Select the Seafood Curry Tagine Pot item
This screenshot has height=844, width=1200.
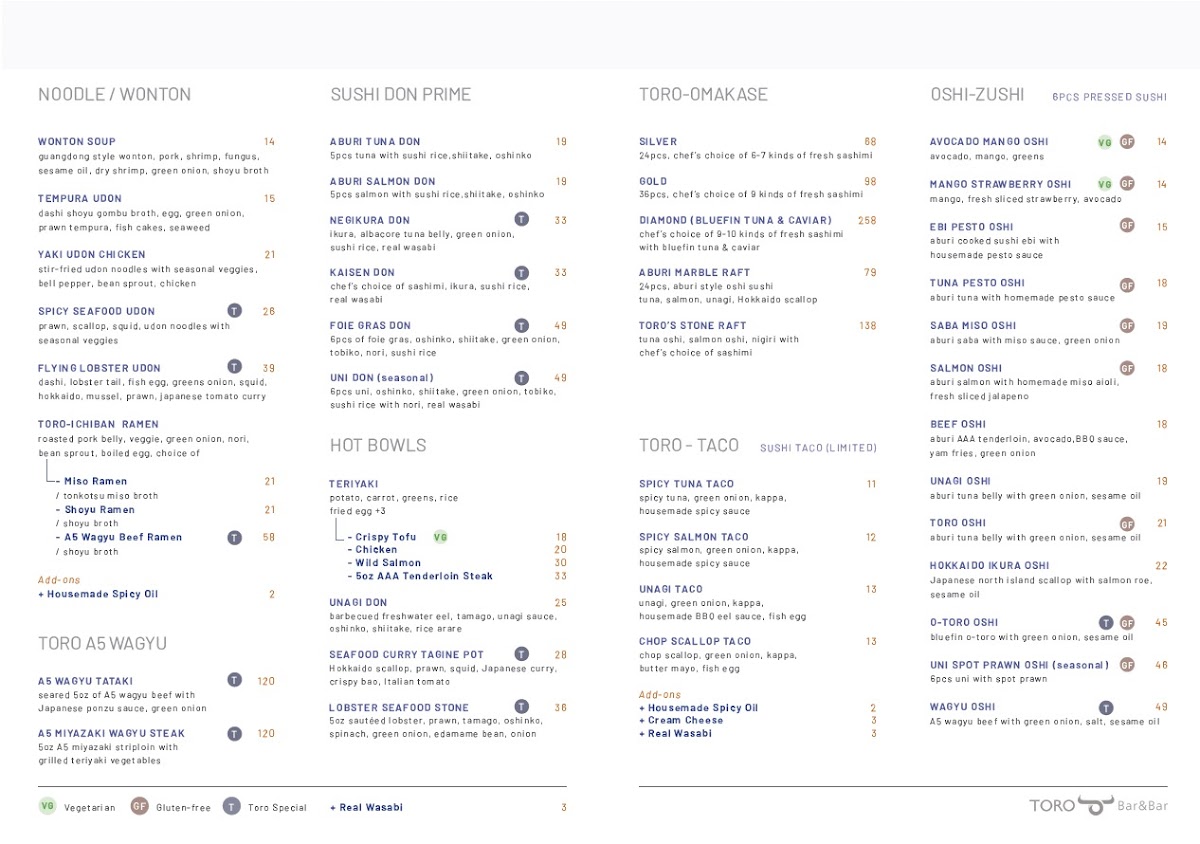coord(406,655)
